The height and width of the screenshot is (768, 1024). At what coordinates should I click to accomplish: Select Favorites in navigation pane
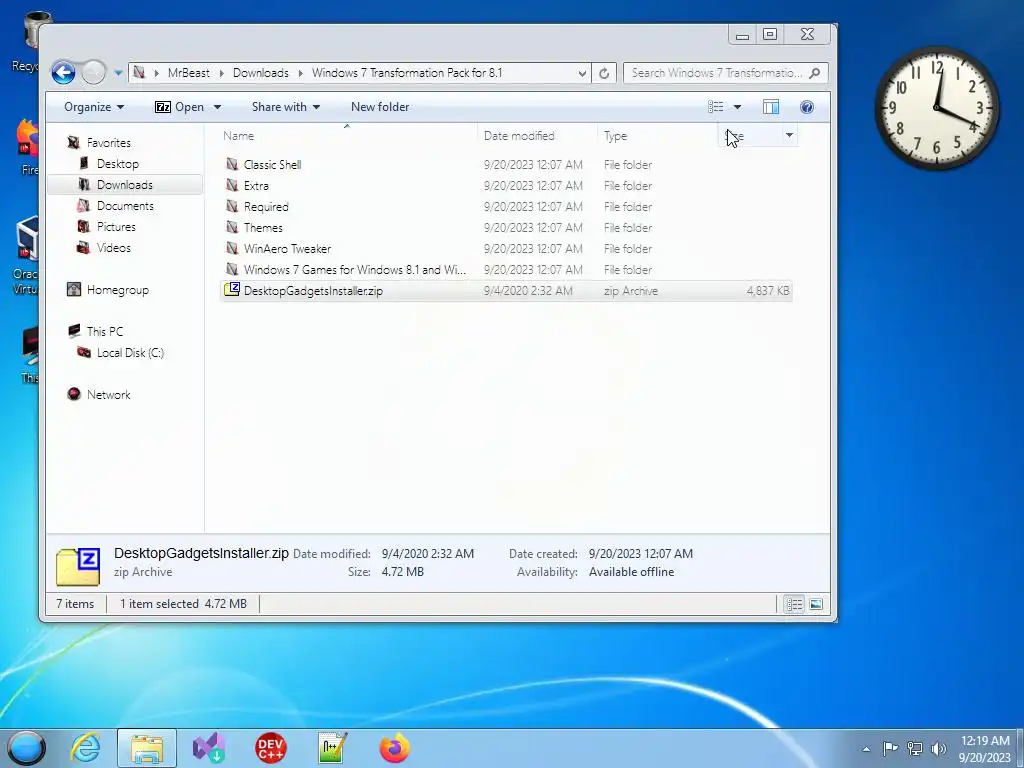tap(108, 143)
